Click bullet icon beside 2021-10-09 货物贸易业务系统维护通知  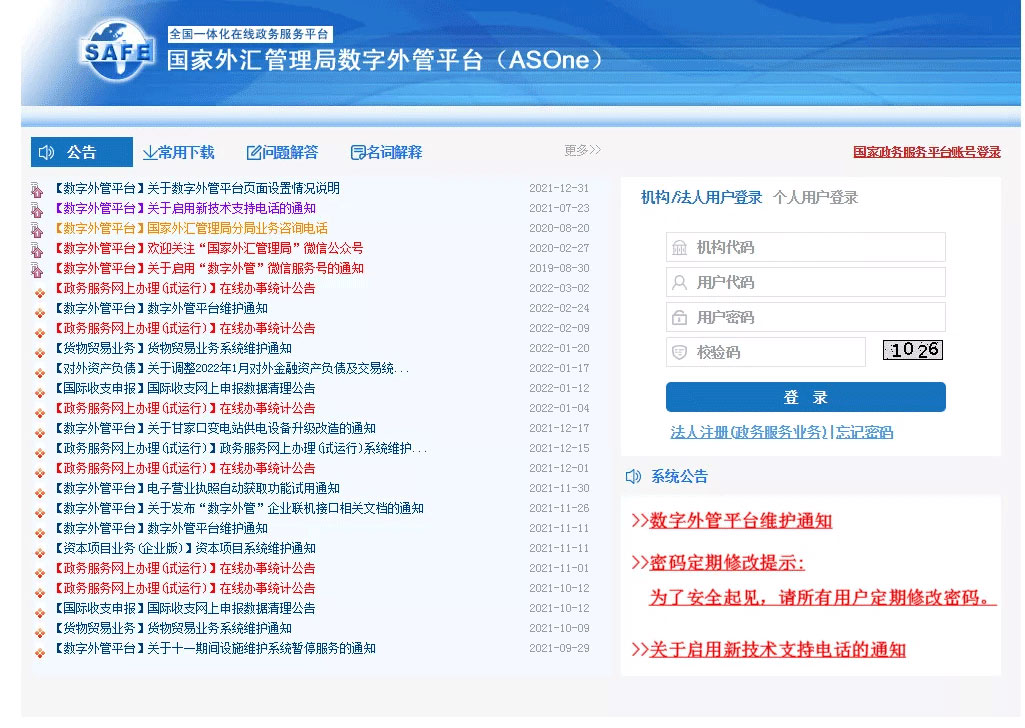pos(40,633)
